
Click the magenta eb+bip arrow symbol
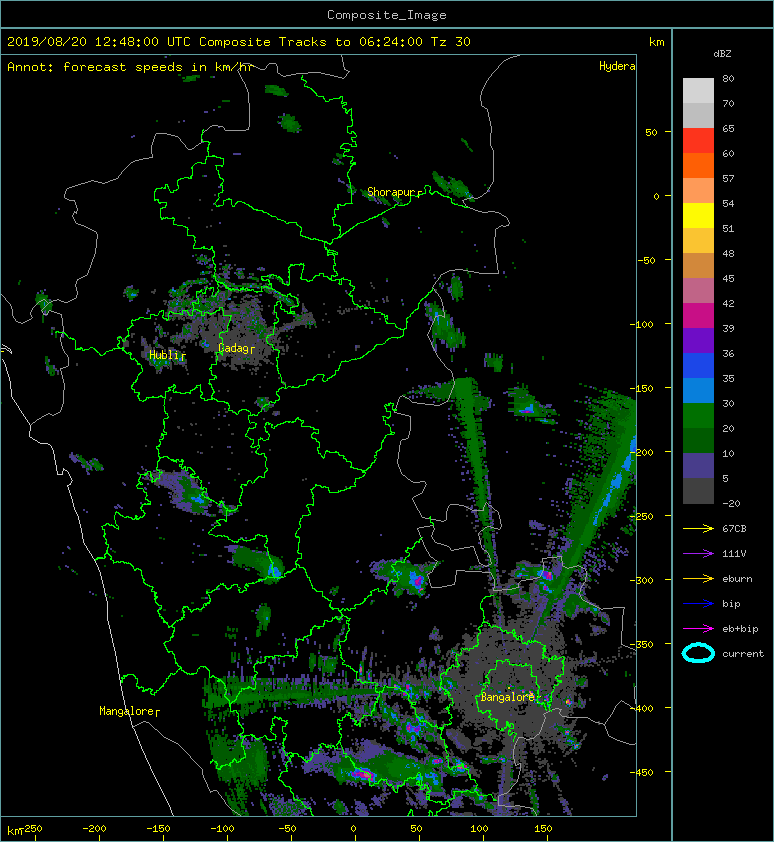click(x=698, y=628)
